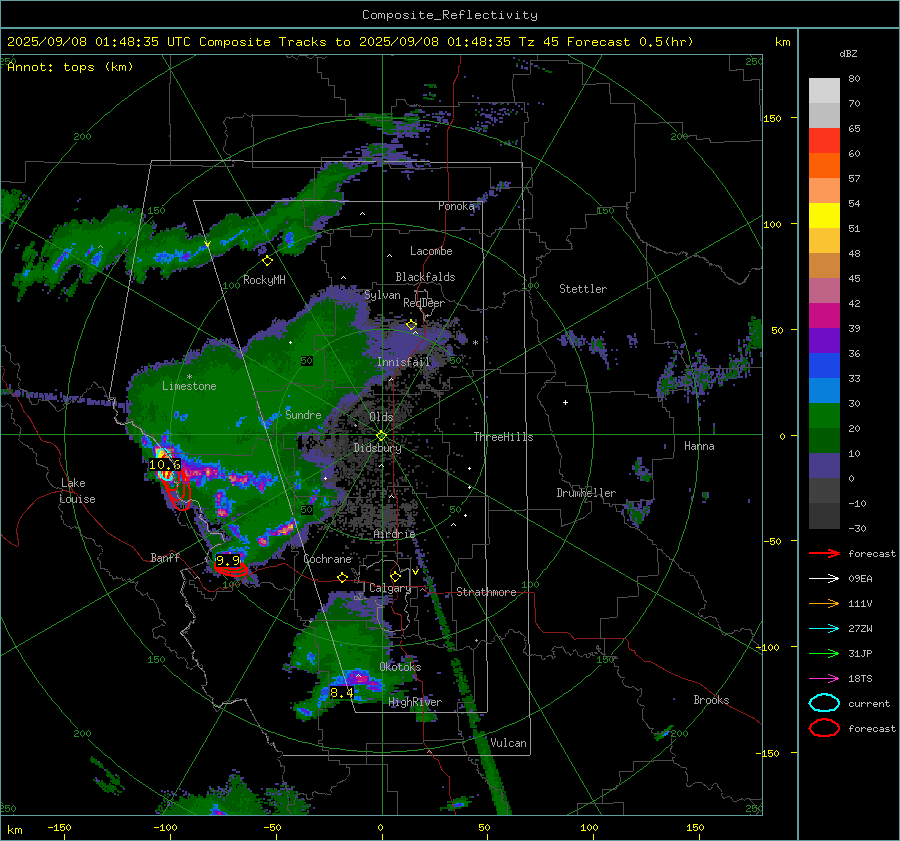
Task: Select the cyan 27ZW arrow legend icon
Action: tap(824, 629)
